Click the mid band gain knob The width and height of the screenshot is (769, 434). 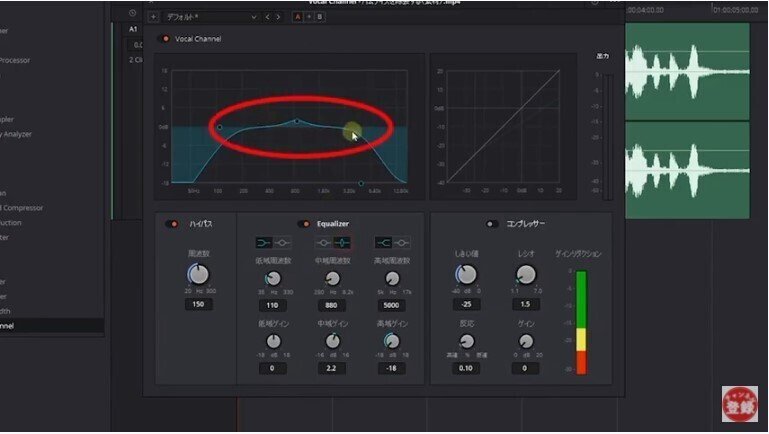pos(333,341)
